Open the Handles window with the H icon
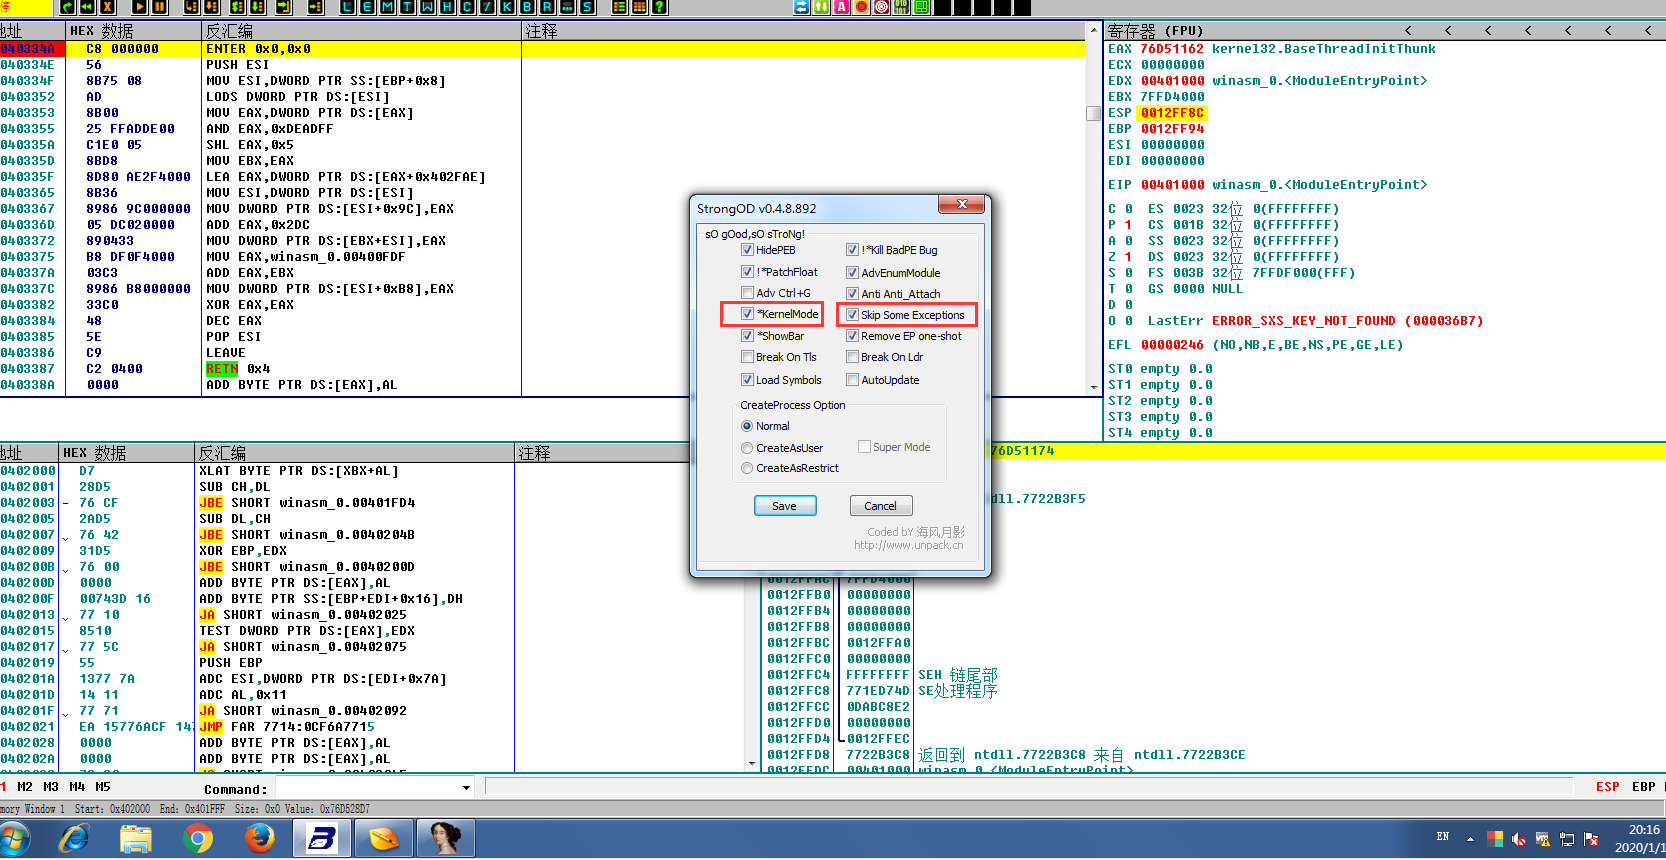The width and height of the screenshot is (1666, 860). pos(447,7)
